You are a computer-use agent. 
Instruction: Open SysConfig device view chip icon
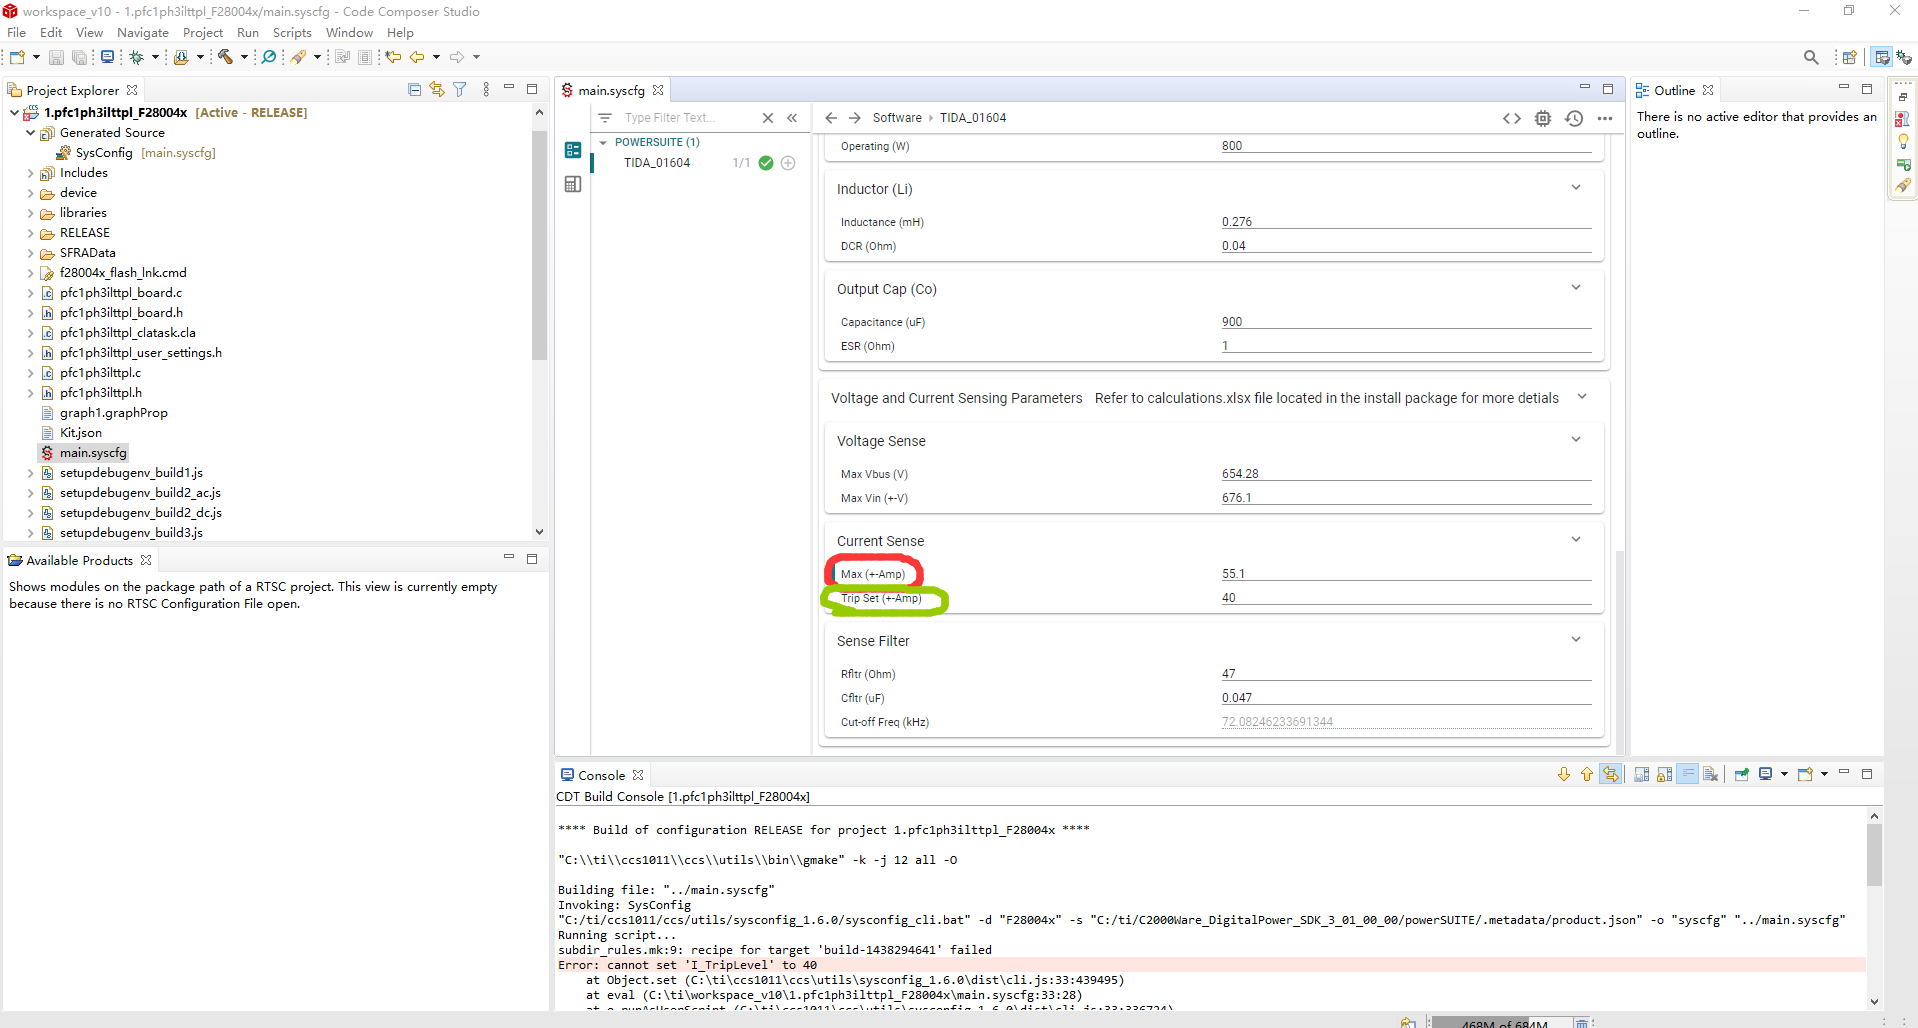tap(1543, 118)
